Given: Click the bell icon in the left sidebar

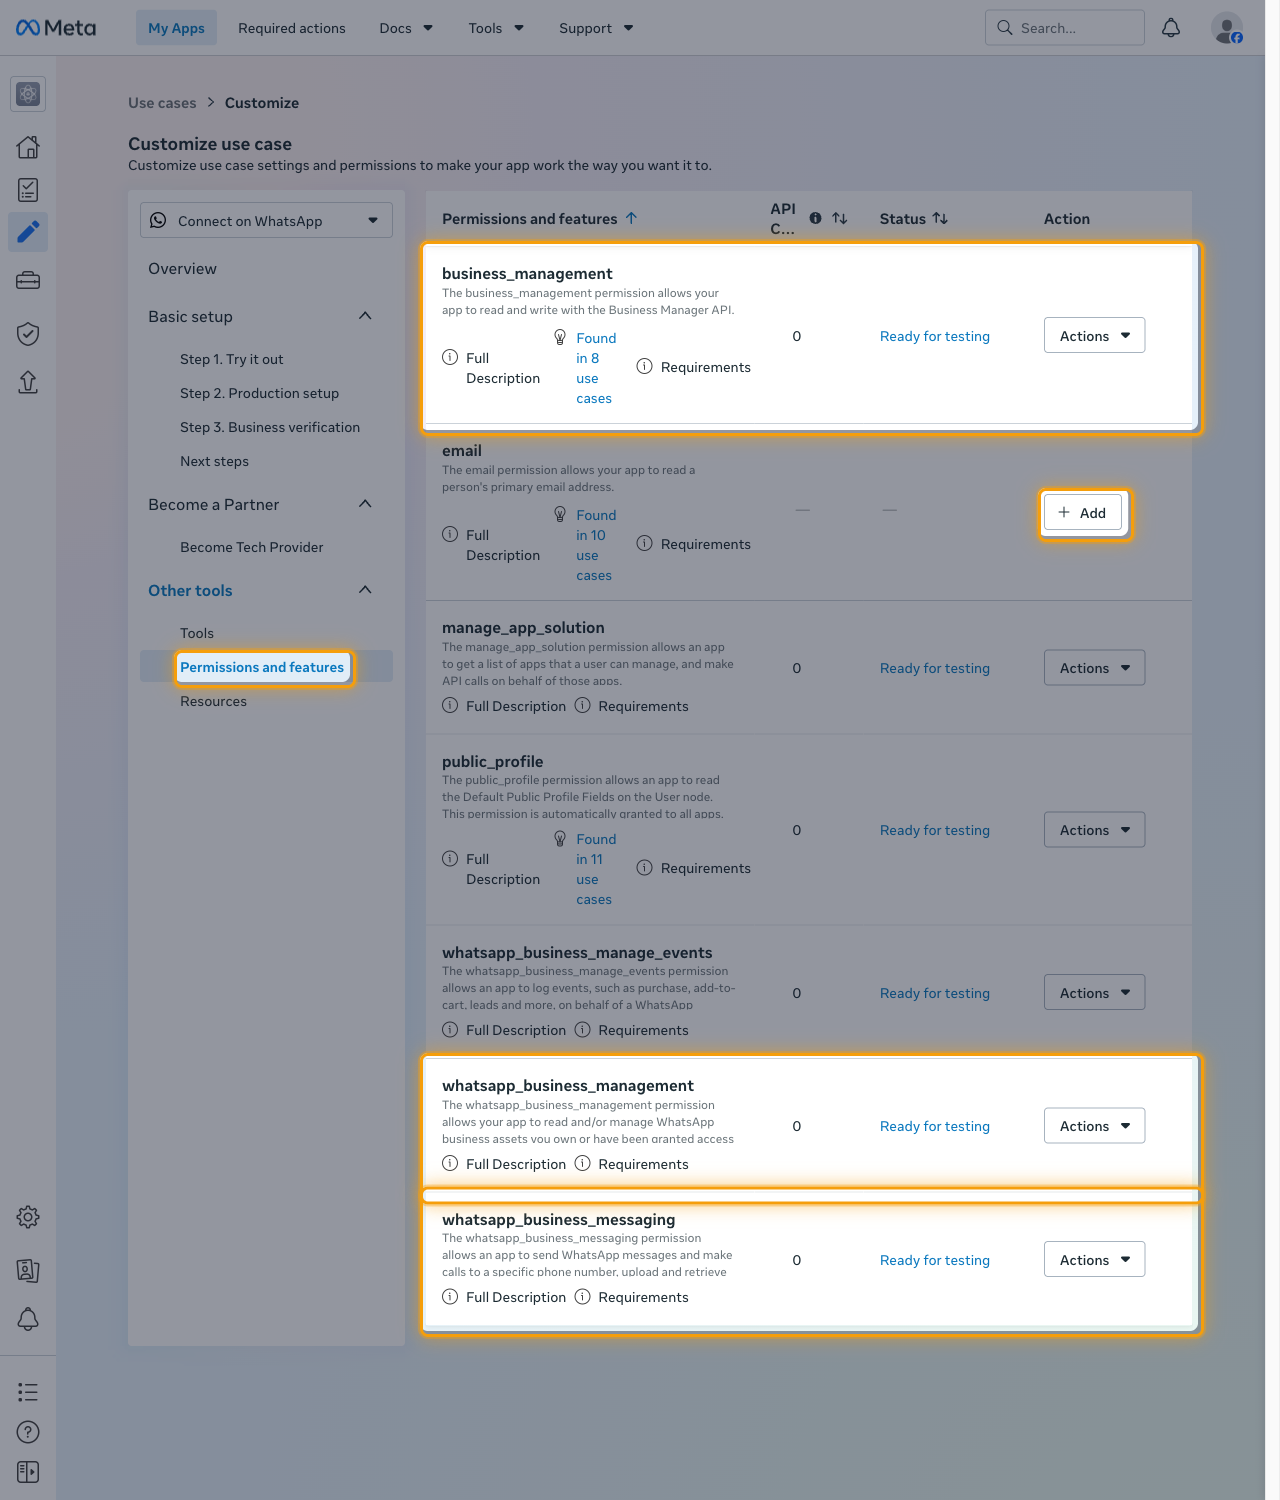Looking at the screenshot, I should pos(28,1319).
